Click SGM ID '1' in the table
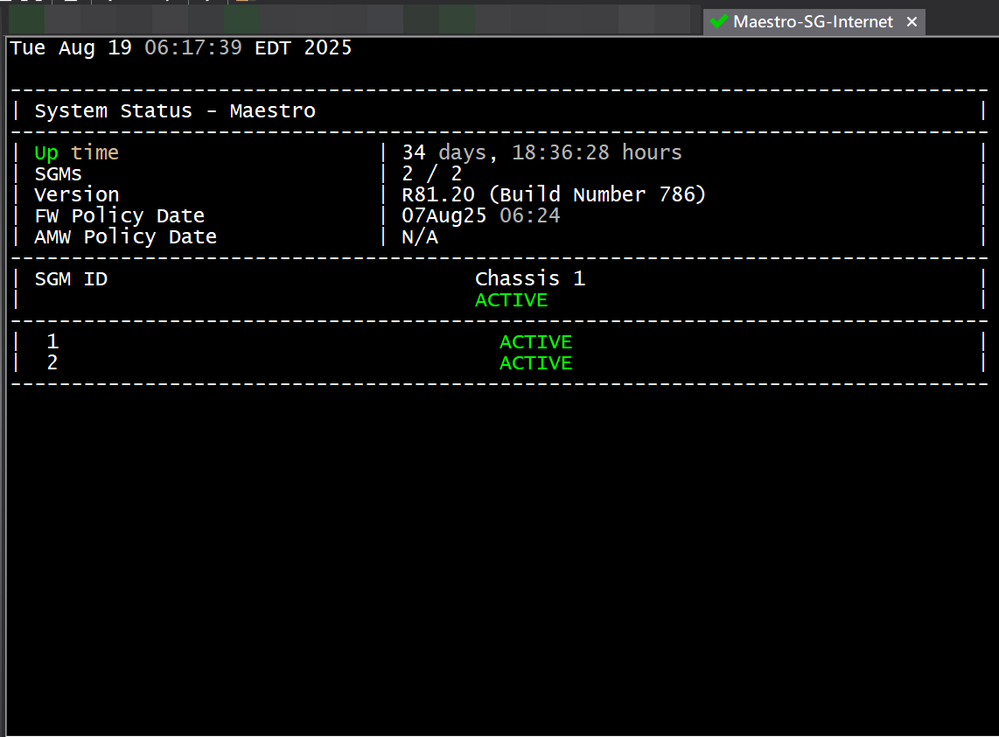 coord(52,342)
